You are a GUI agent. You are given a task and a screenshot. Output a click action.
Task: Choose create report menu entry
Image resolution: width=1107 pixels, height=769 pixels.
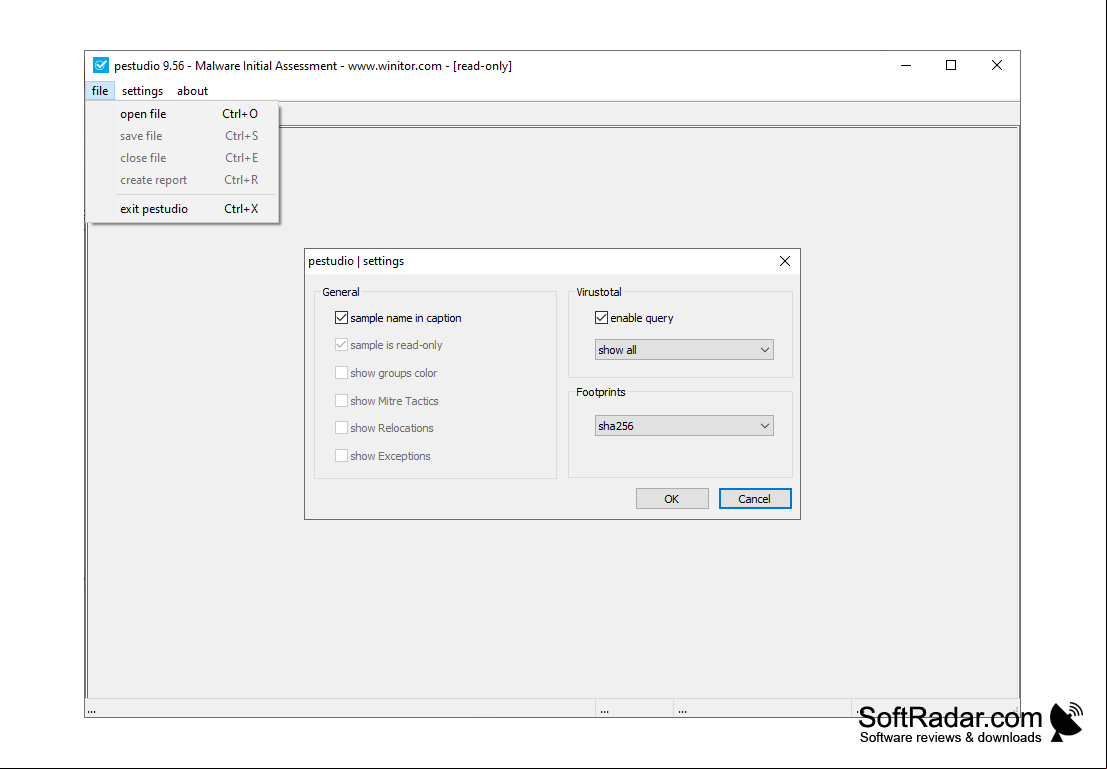pos(183,179)
